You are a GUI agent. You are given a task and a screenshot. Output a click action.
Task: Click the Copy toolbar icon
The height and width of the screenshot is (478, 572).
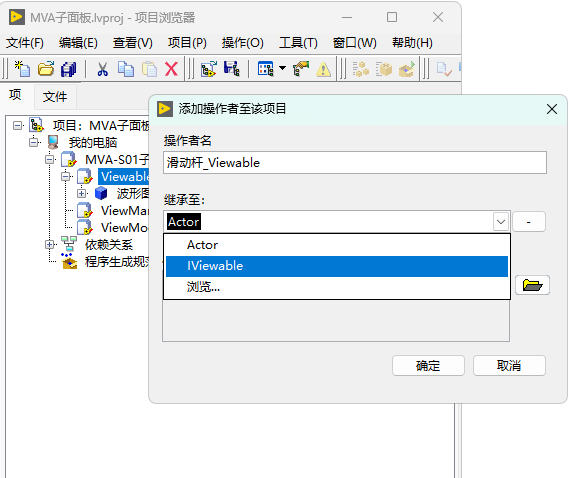pyautogui.click(x=126, y=69)
